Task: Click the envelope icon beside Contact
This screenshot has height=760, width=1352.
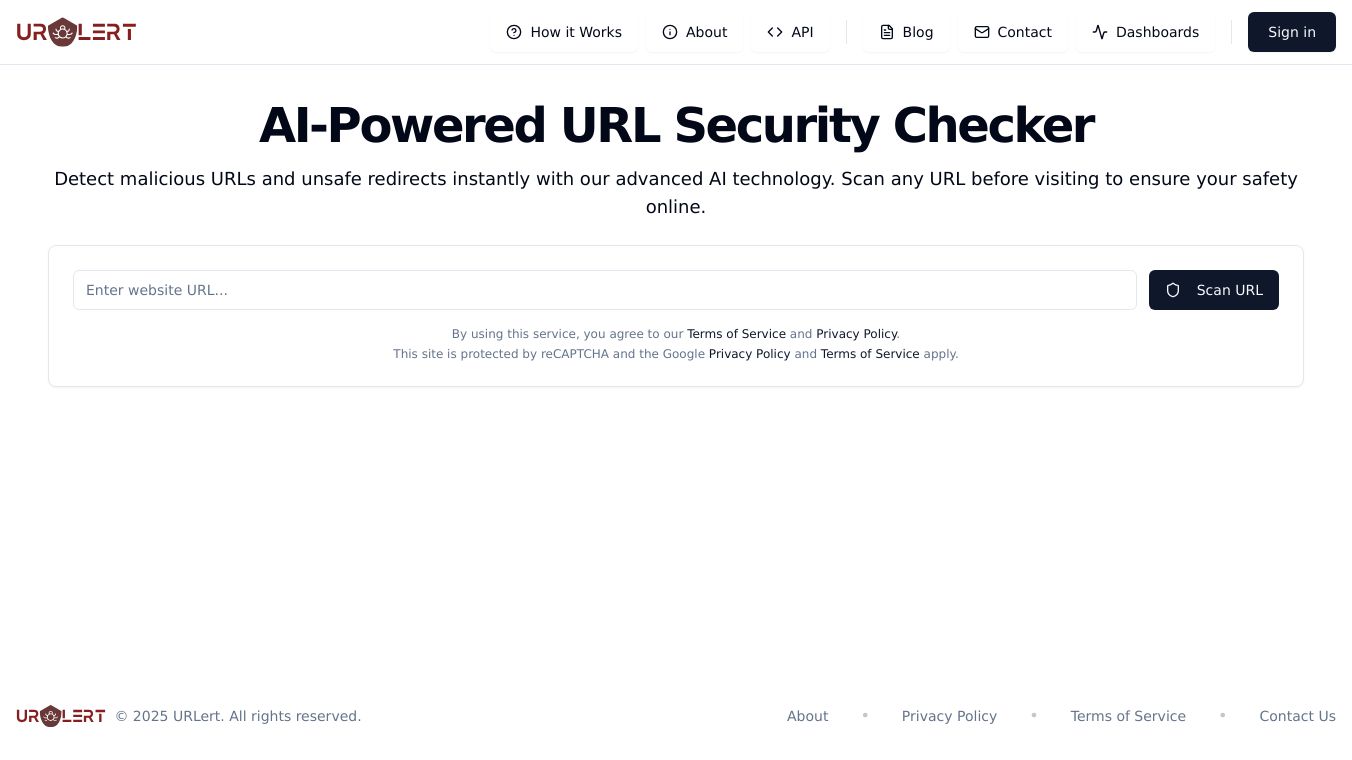Action: point(982,32)
